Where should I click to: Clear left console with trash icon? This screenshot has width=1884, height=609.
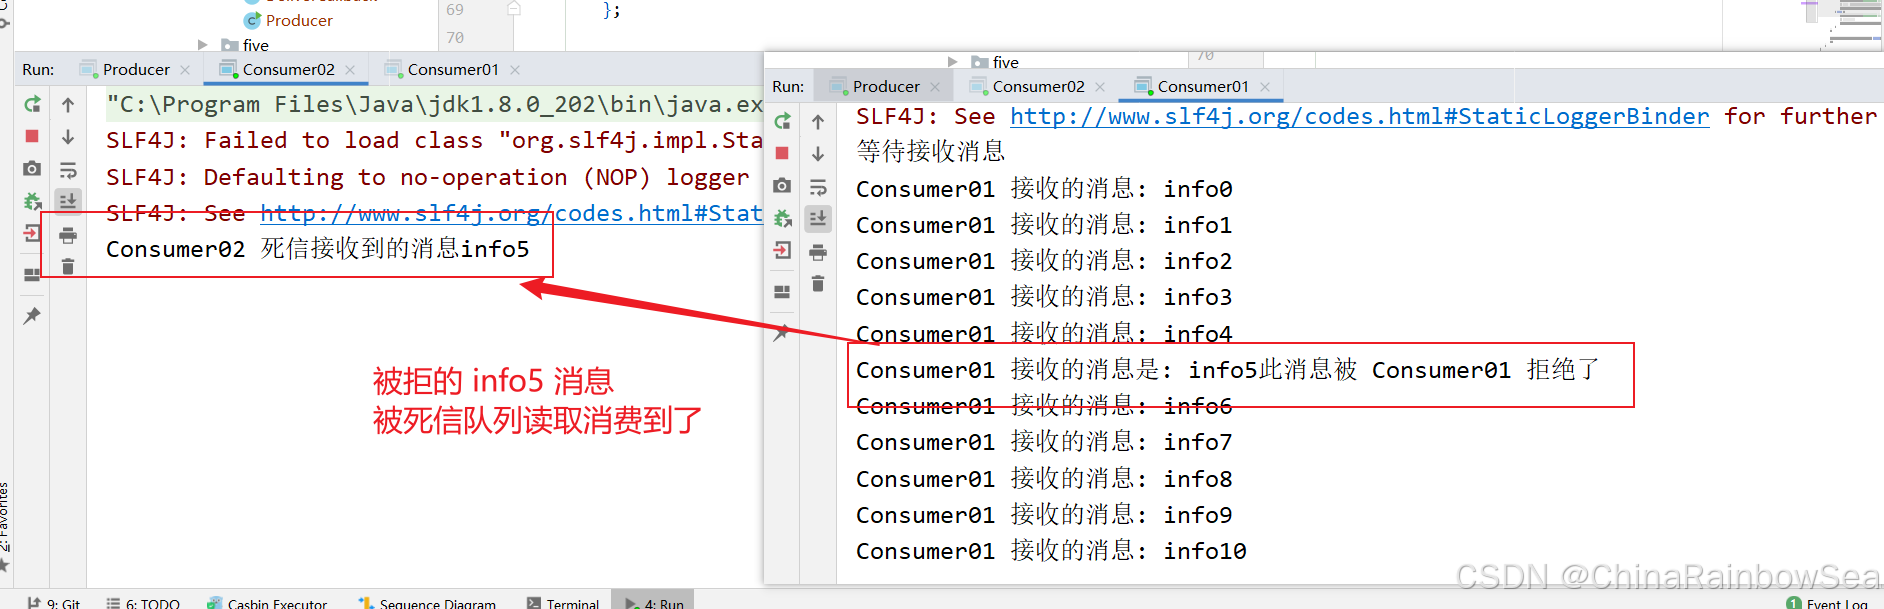coord(68,267)
